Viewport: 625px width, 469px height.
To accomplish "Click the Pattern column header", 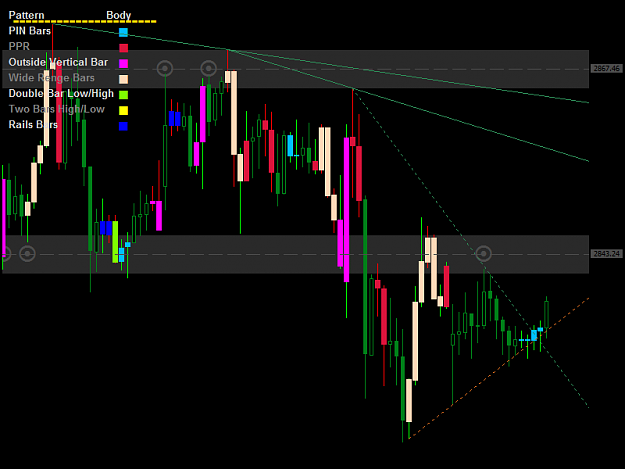I will pyautogui.click(x=26, y=15).
